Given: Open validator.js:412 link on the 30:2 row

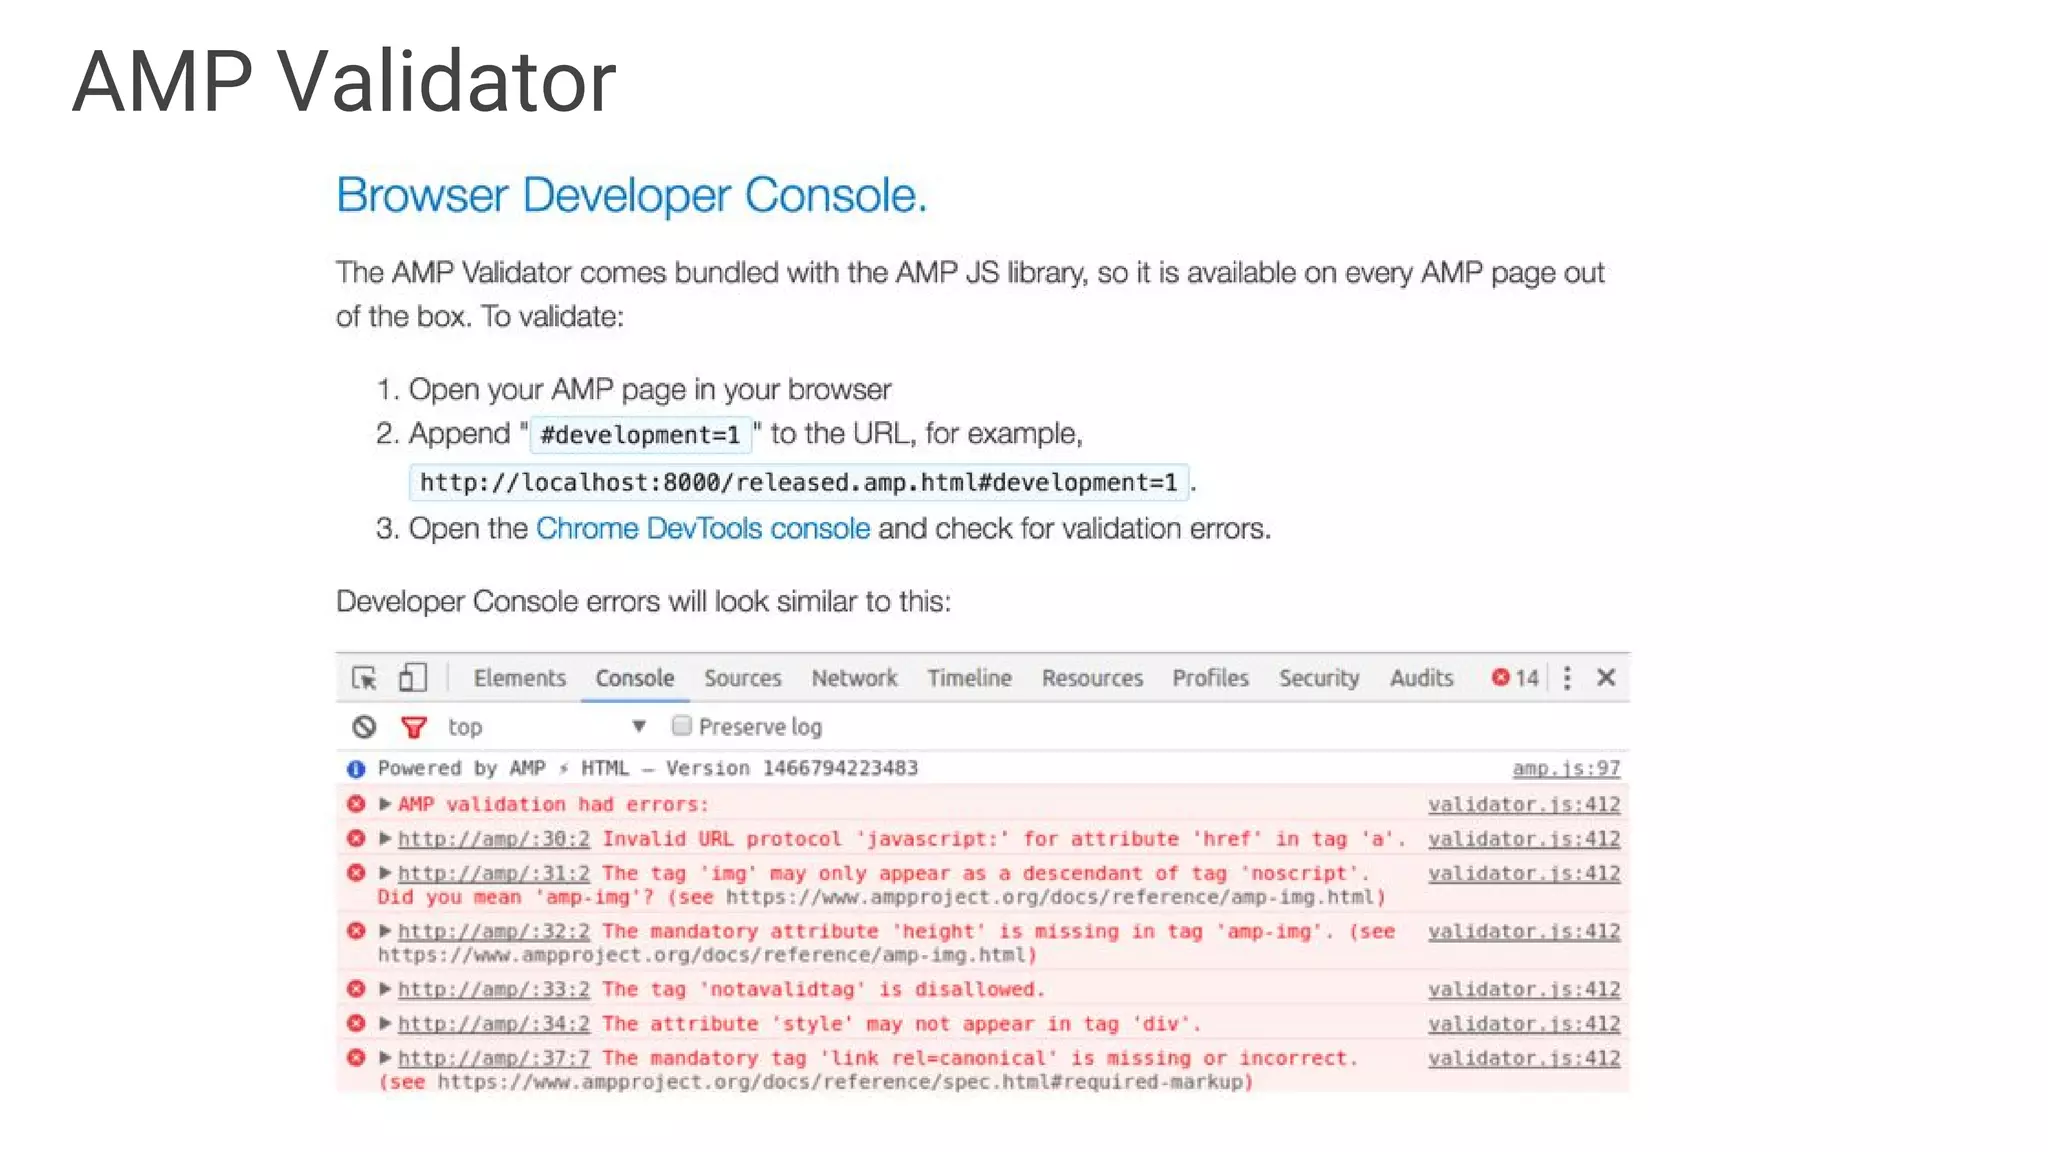Looking at the screenshot, I should point(1524,839).
